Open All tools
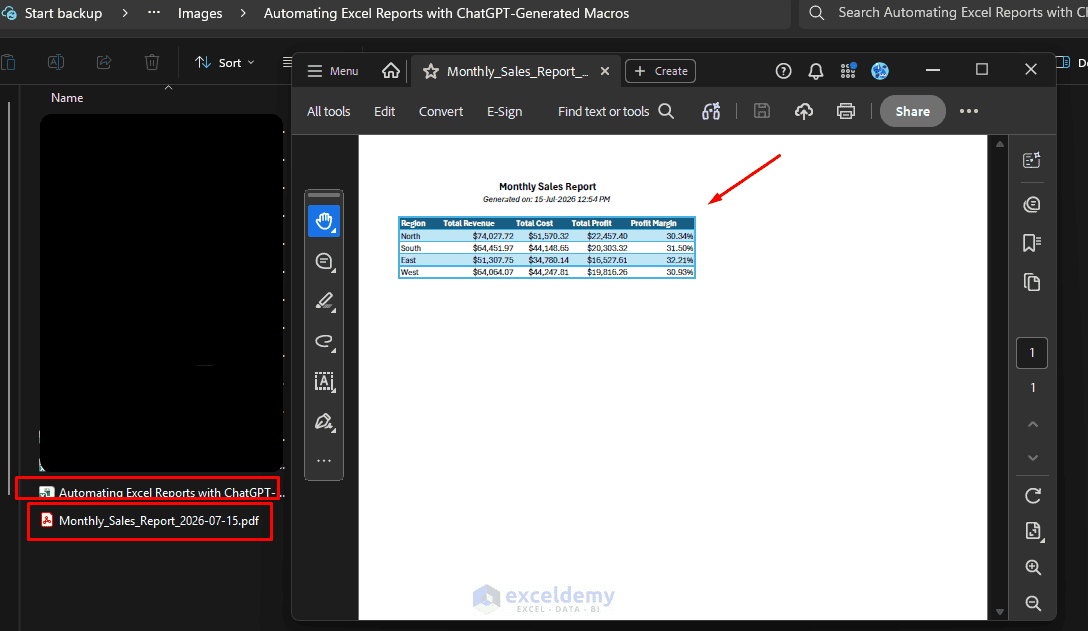 (328, 111)
